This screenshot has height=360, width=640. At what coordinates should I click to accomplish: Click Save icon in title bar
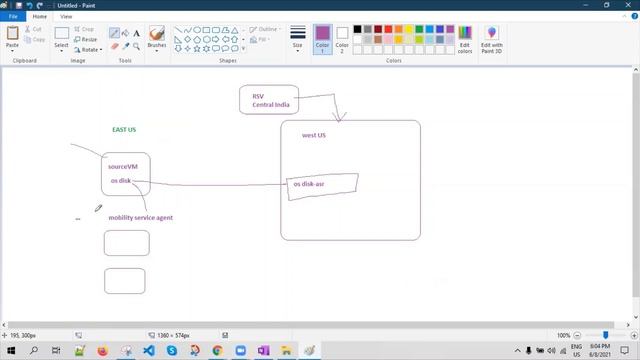(x=19, y=5)
